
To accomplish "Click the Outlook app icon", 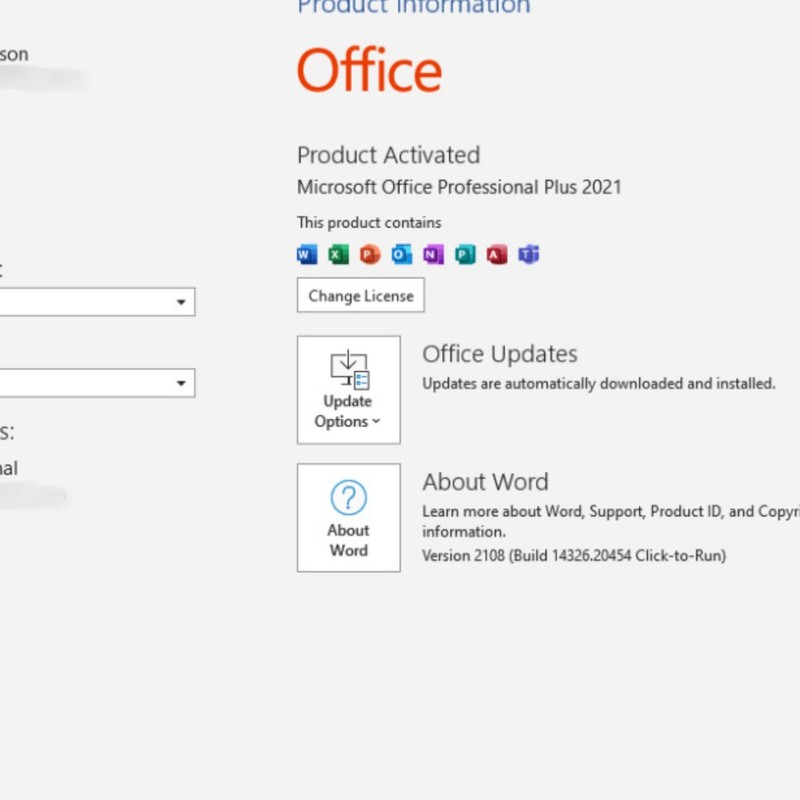I will pos(402,254).
